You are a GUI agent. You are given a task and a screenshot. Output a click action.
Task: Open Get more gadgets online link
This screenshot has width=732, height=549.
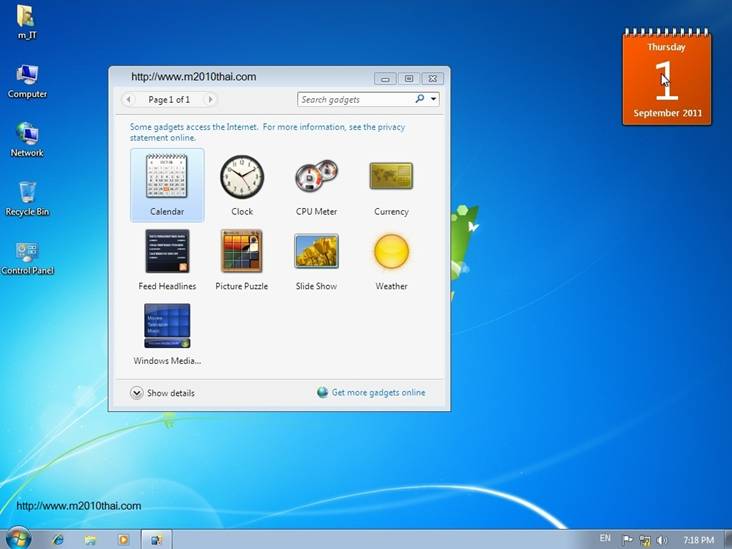371,393
